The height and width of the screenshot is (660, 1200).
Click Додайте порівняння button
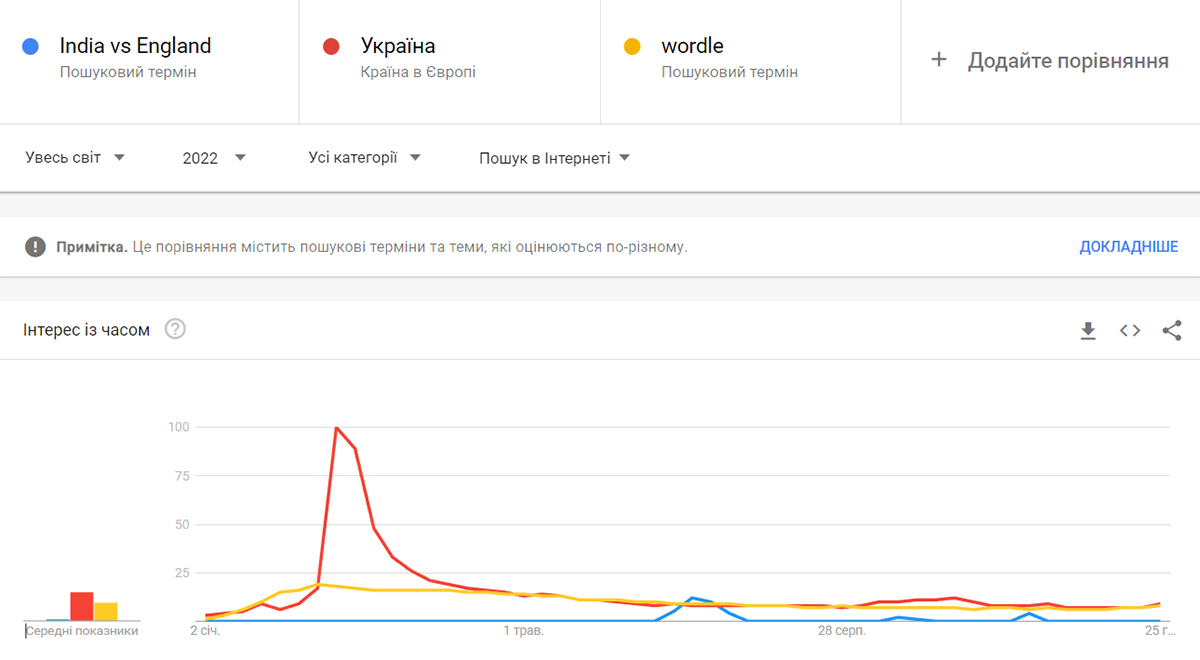(x=1050, y=61)
